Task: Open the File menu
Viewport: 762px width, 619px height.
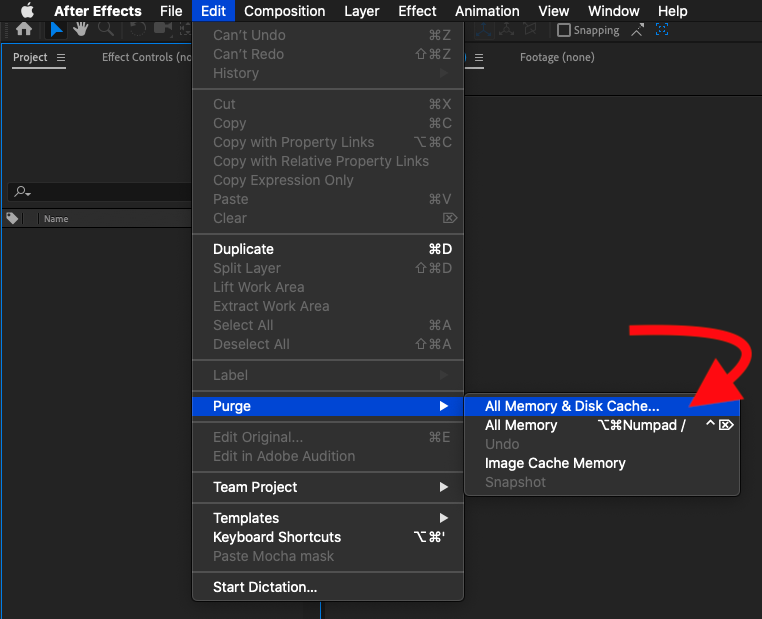Action: pos(171,11)
